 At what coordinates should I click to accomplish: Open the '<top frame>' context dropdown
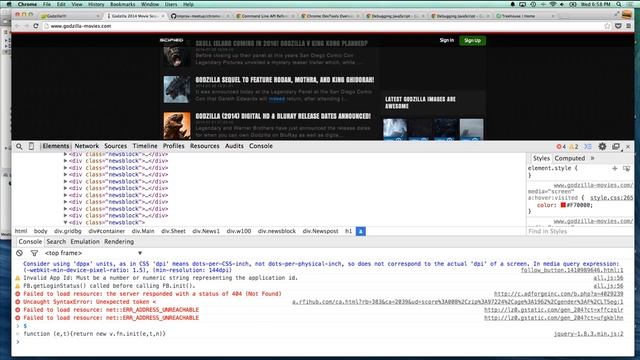93,253
